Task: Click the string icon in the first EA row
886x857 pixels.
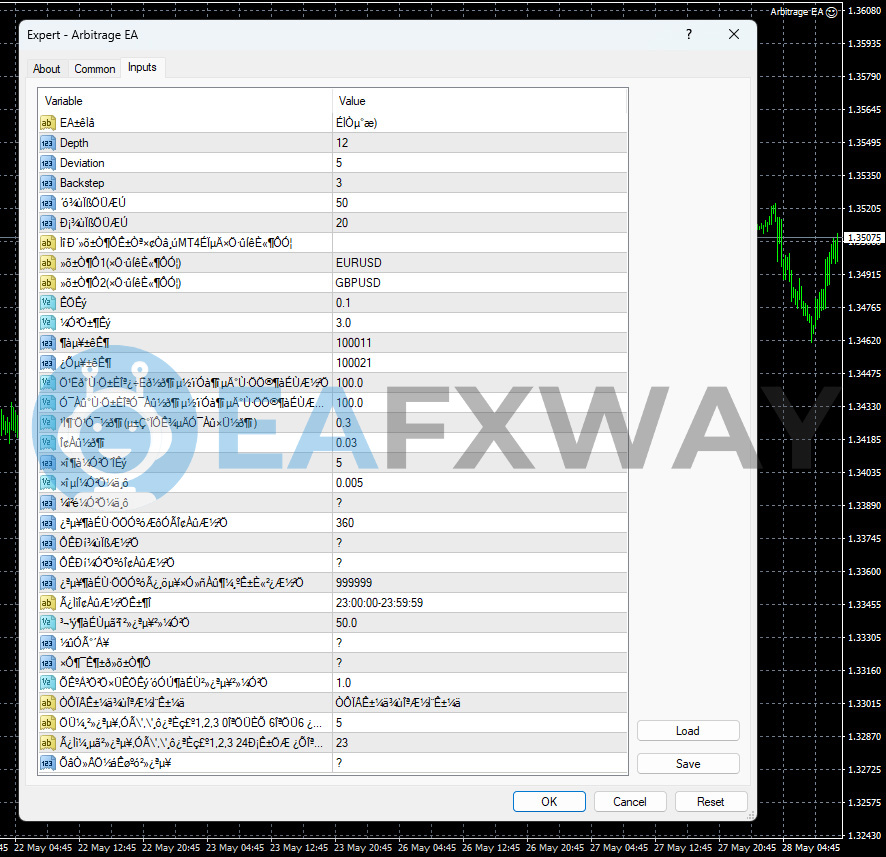Action: tap(47, 123)
